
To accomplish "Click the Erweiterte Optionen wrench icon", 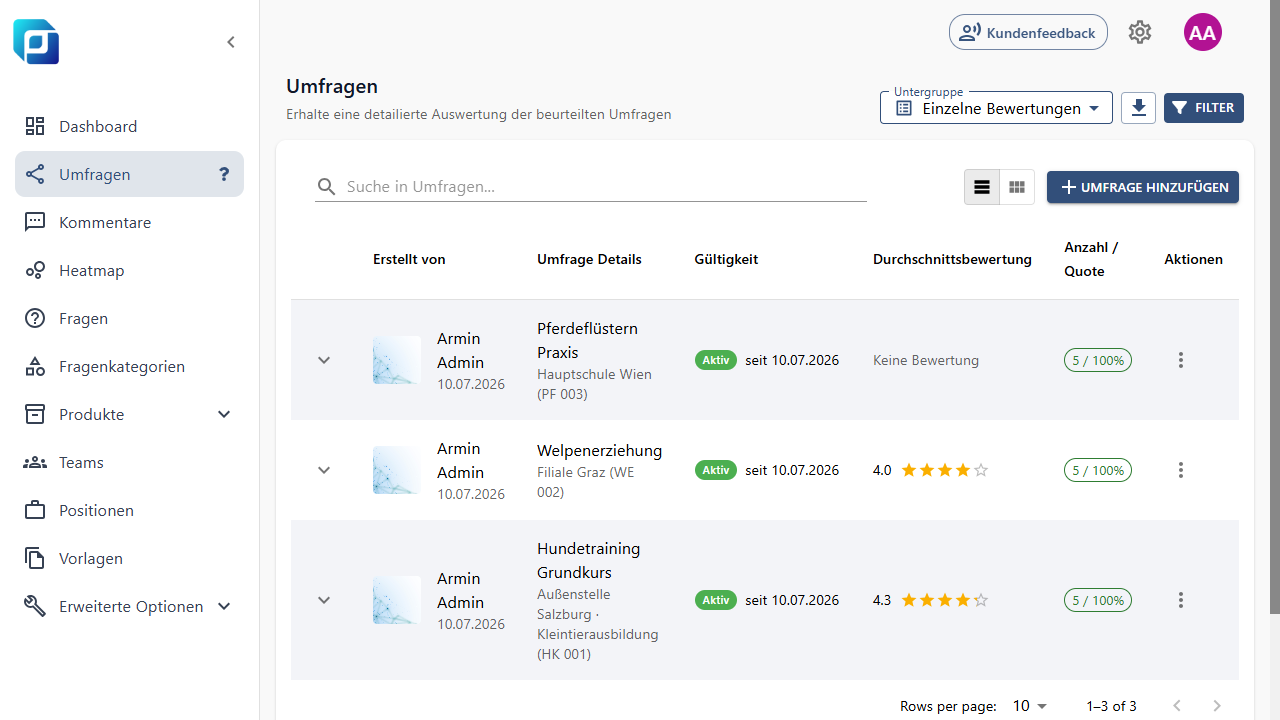I will click(x=35, y=606).
